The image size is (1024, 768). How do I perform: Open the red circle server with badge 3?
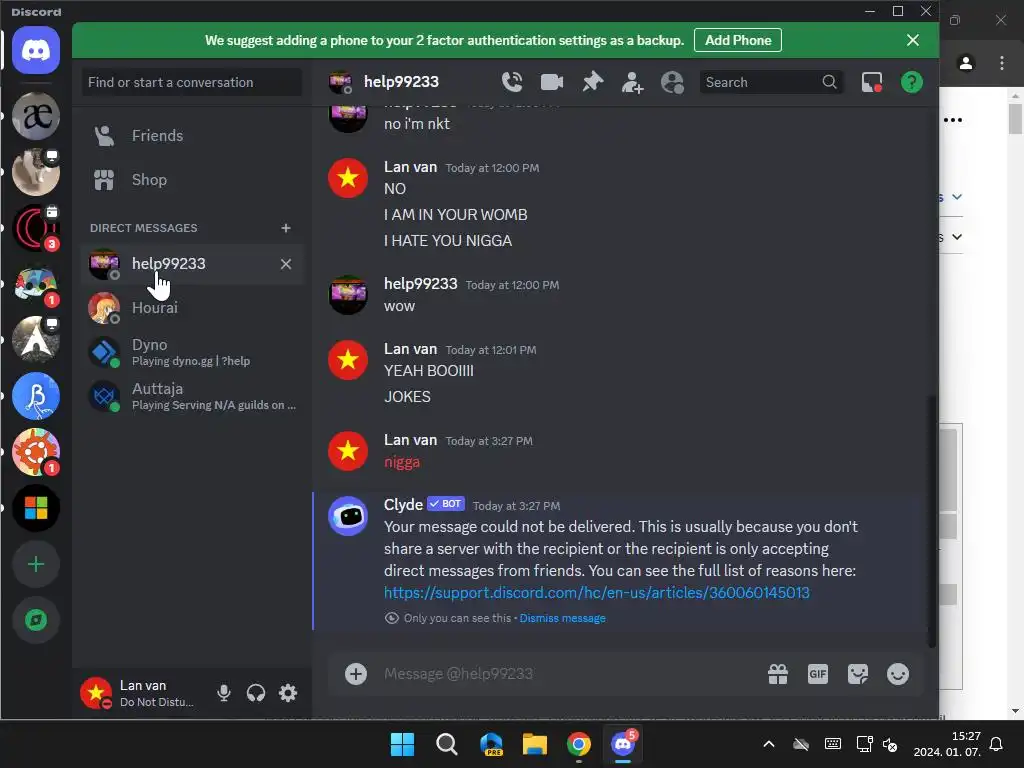(36, 228)
